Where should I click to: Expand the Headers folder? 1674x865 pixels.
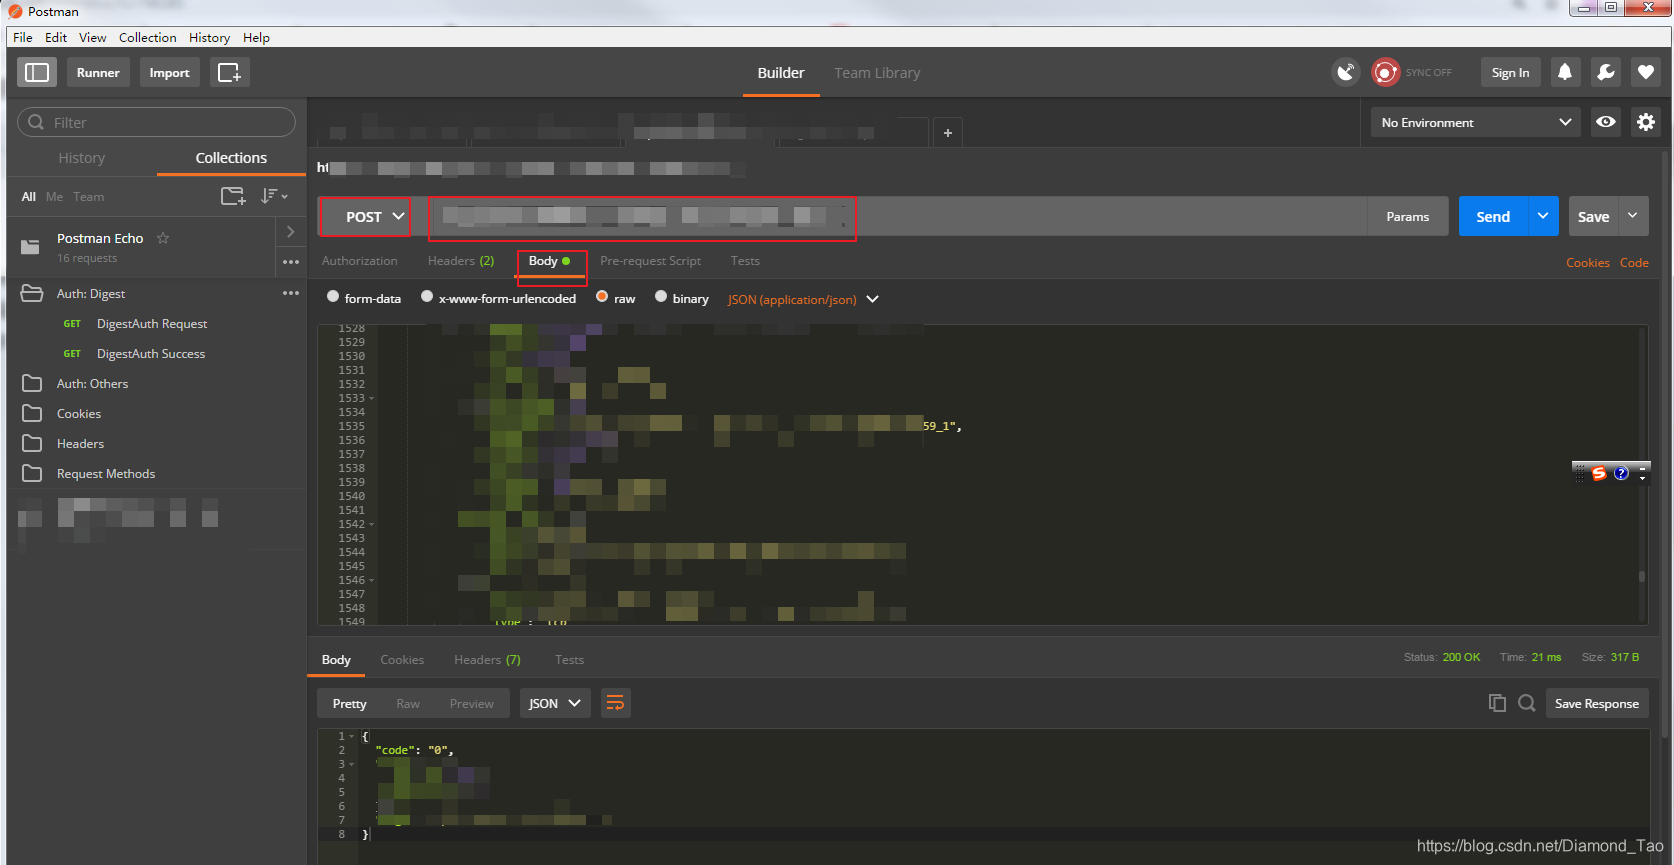pyautogui.click(x=32, y=443)
